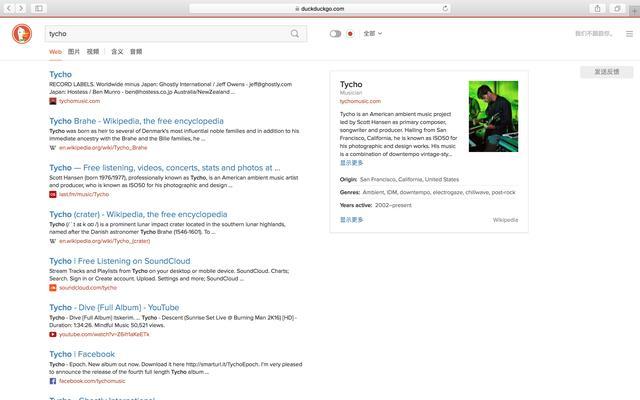Viewport: 640px width, 400px height.
Task: Go forward with Safari's forward arrow
Action: pos(21,8)
